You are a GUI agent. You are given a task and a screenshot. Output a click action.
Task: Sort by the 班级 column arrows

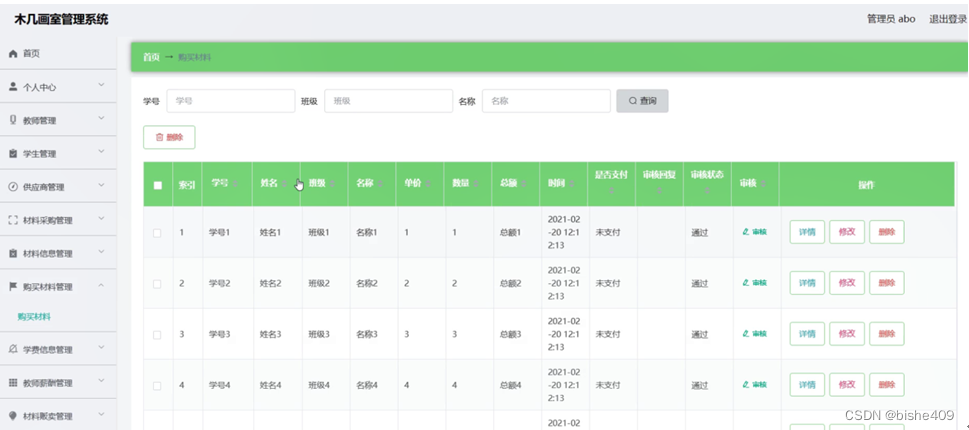332,183
